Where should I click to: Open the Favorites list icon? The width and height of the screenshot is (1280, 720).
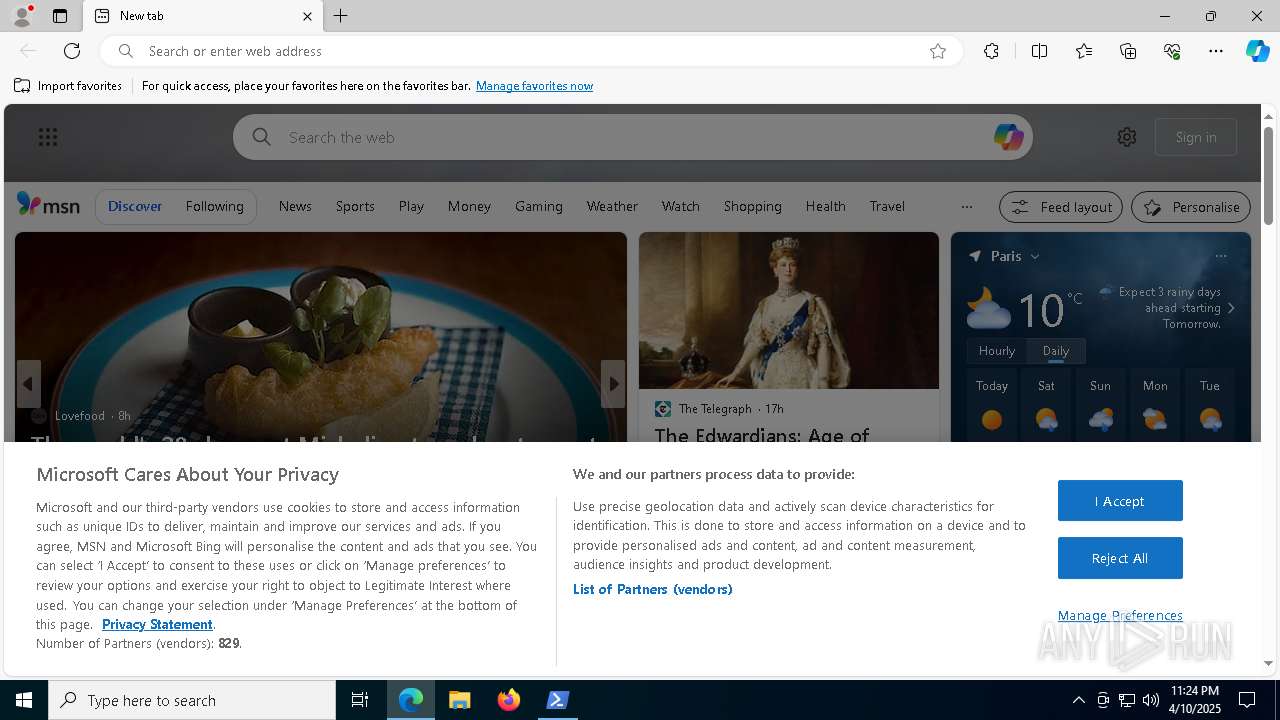(1084, 51)
